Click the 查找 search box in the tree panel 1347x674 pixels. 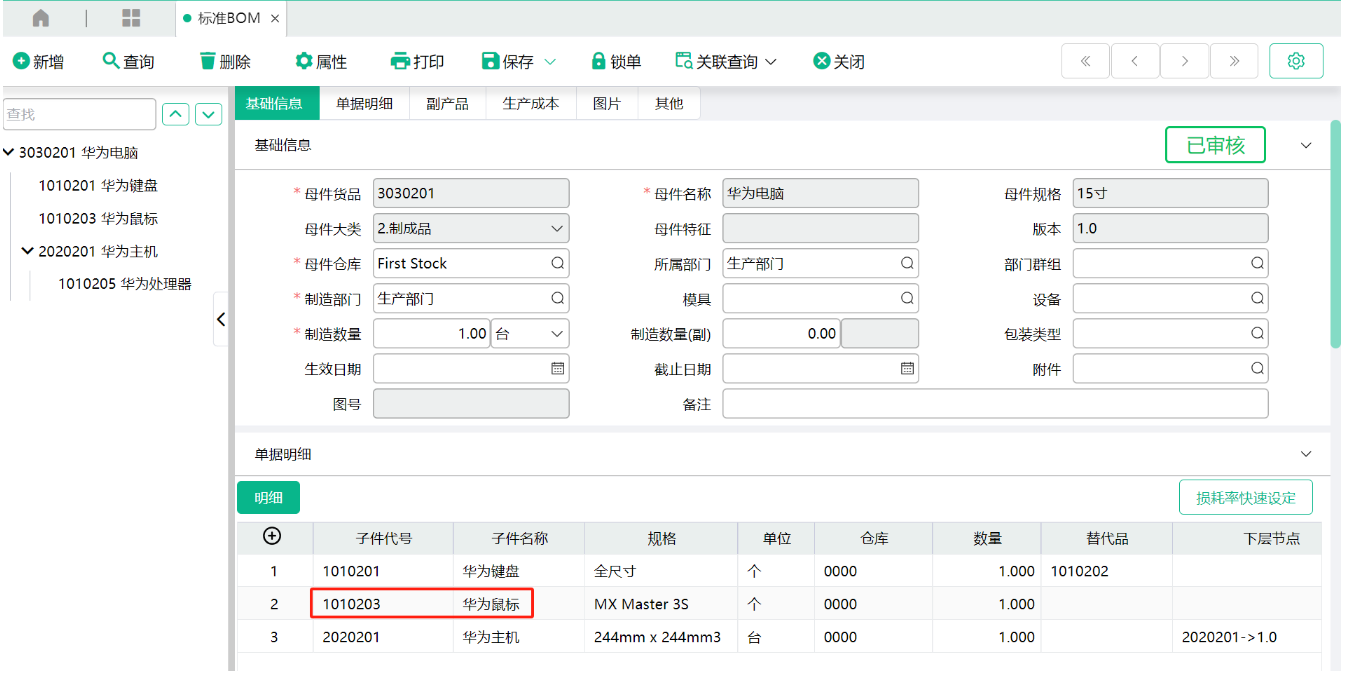coord(80,114)
